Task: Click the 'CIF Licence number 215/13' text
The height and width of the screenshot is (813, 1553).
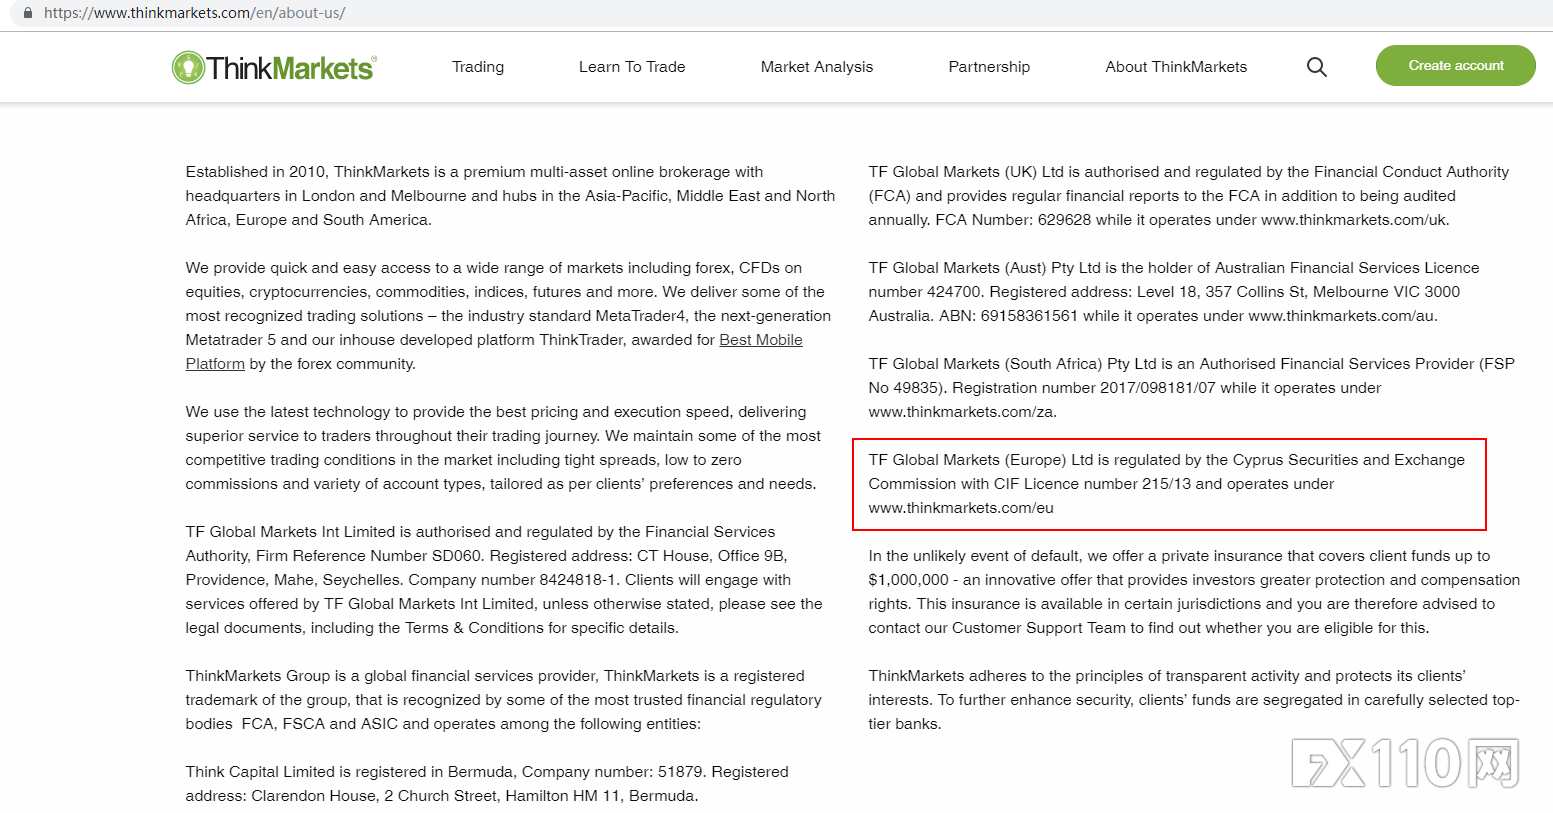Action: point(1092,484)
